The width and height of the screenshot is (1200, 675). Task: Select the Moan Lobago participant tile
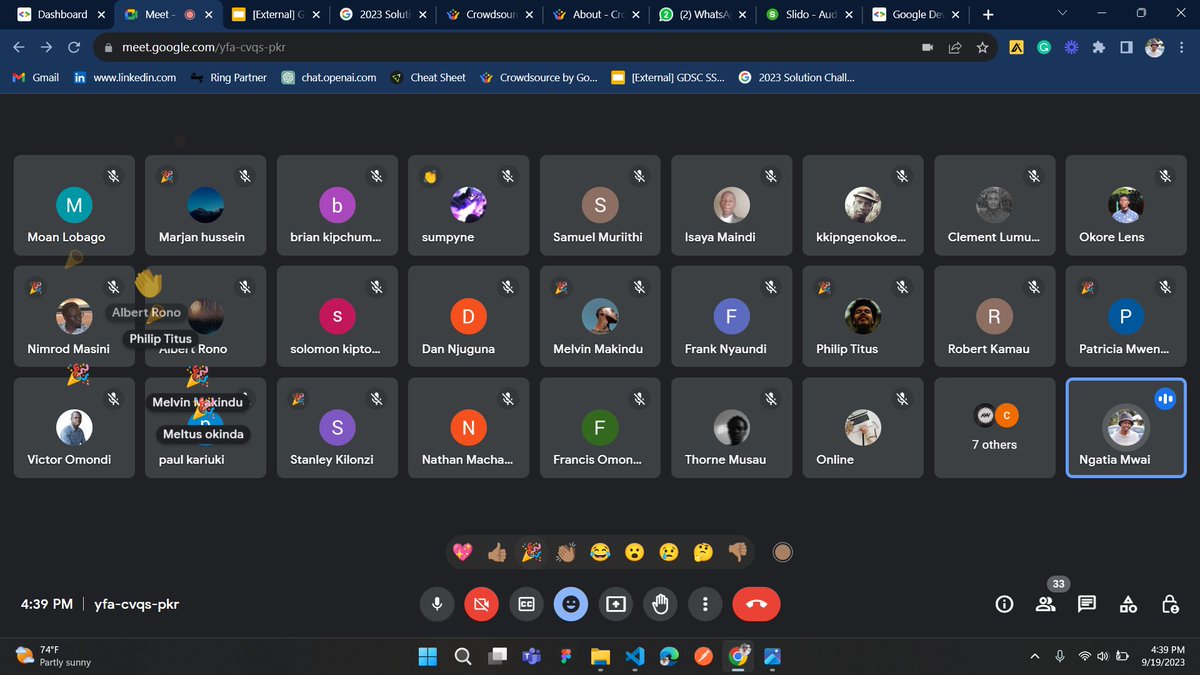coord(73,205)
